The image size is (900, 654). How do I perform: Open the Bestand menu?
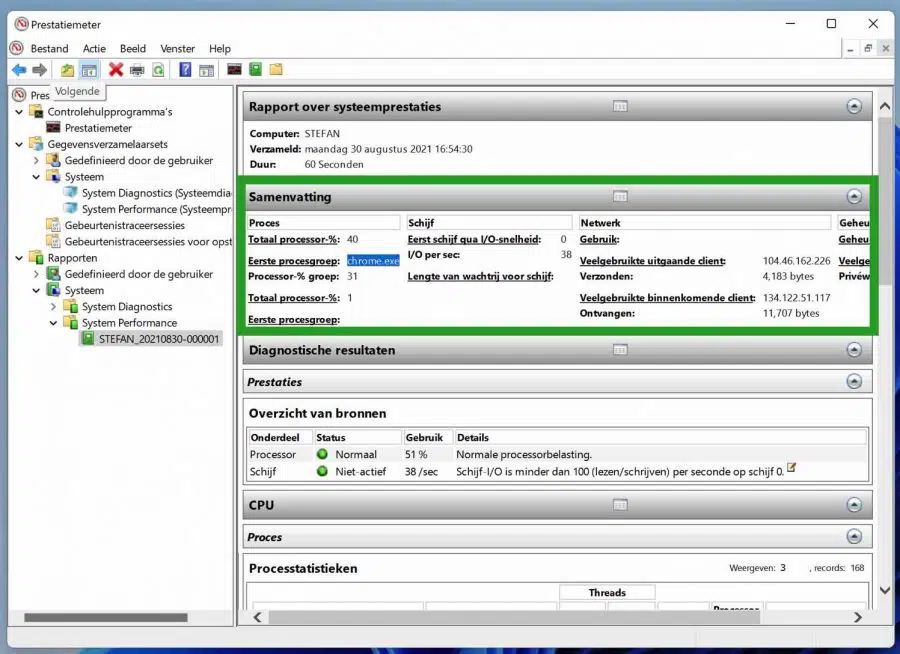coord(49,49)
